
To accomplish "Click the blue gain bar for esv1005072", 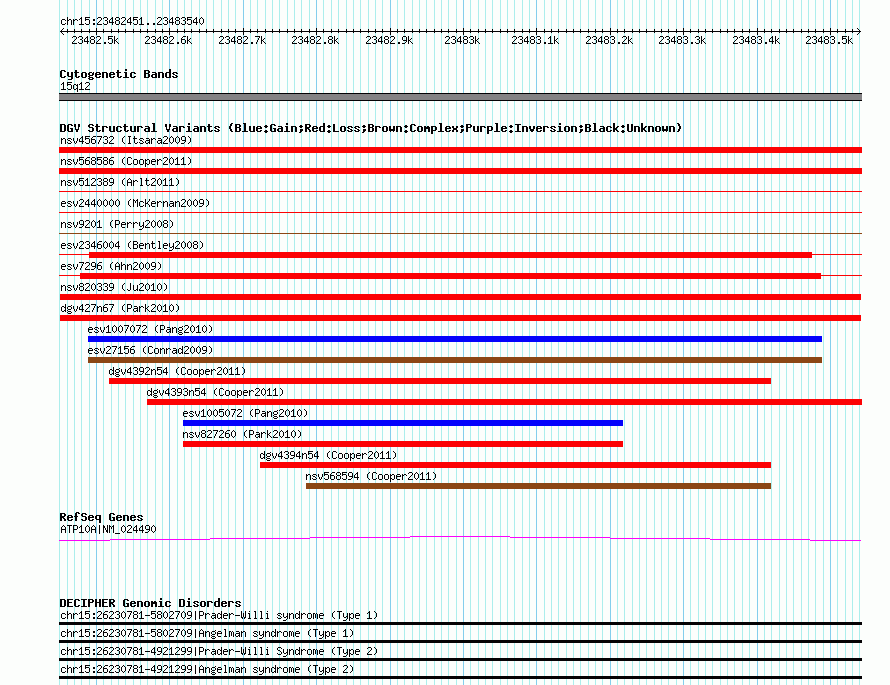I will tap(403, 423).
